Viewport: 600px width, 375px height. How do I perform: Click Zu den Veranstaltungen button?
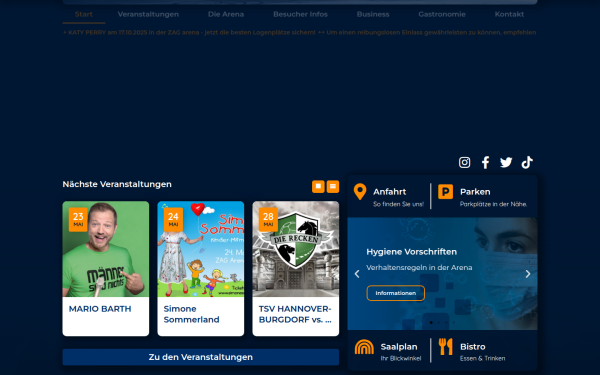201,357
